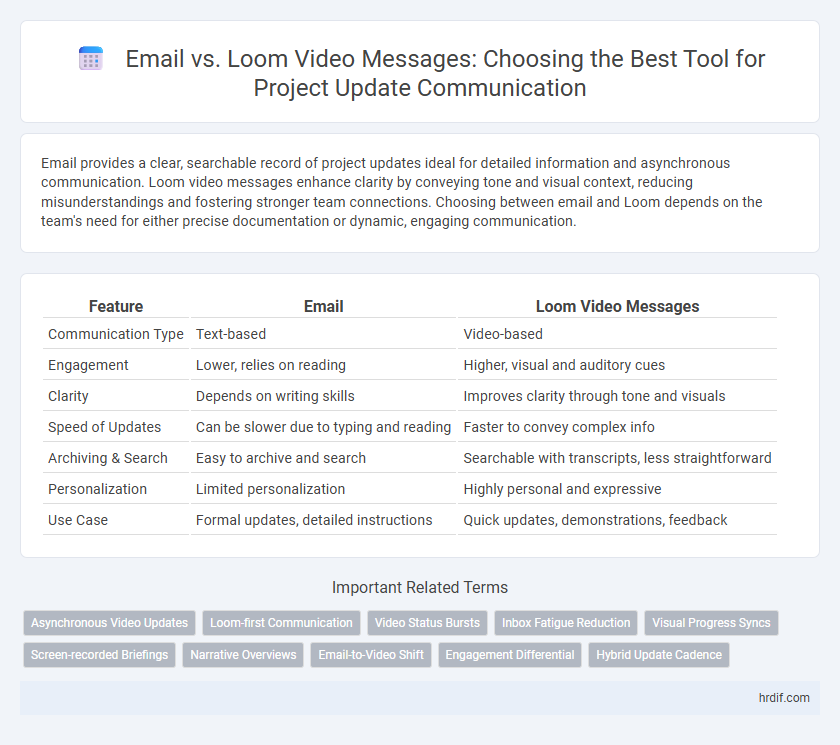Open the Loom-first Communication tag

click(x=281, y=623)
